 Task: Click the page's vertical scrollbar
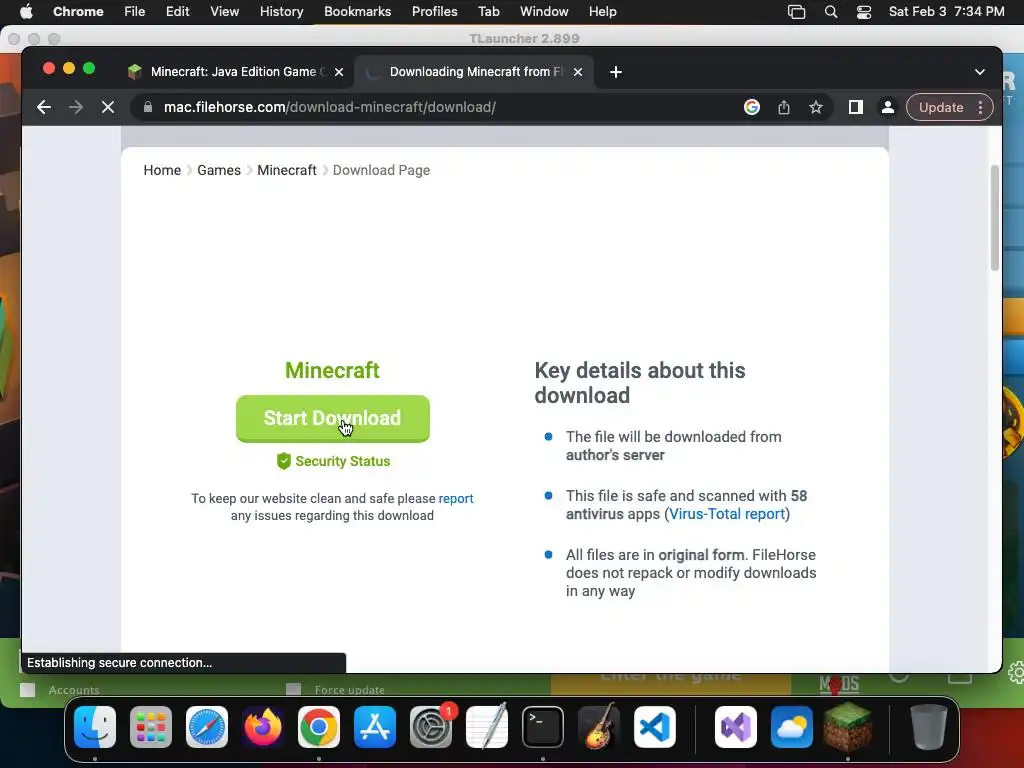tap(995, 217)
